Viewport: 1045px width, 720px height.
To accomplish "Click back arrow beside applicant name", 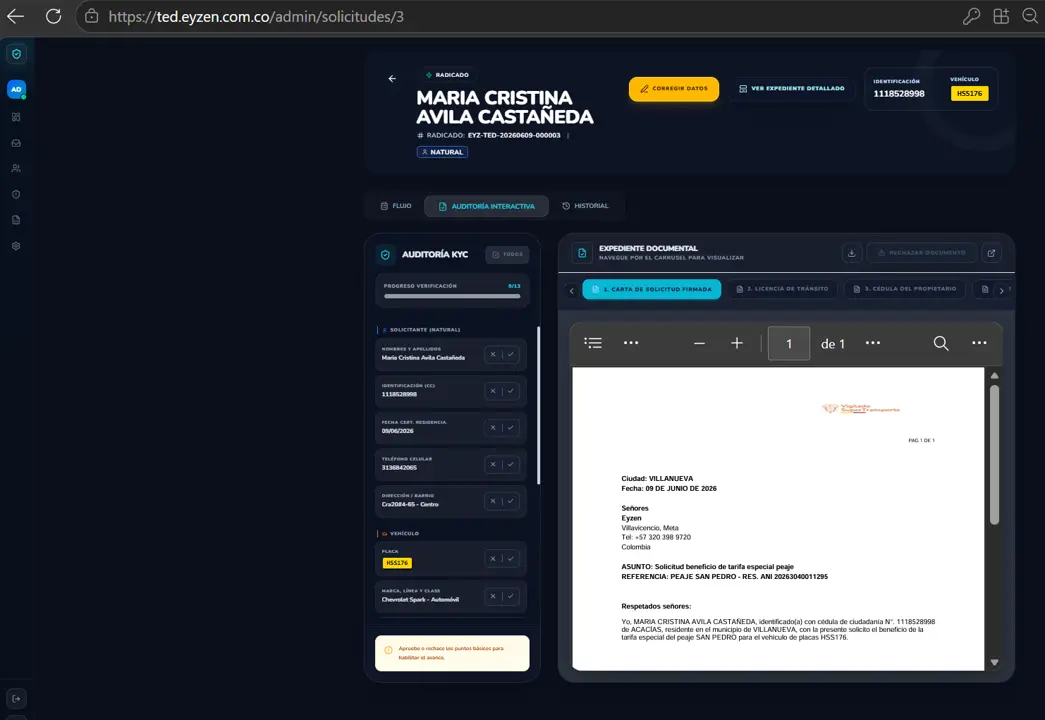I will [x=392, y=79].
